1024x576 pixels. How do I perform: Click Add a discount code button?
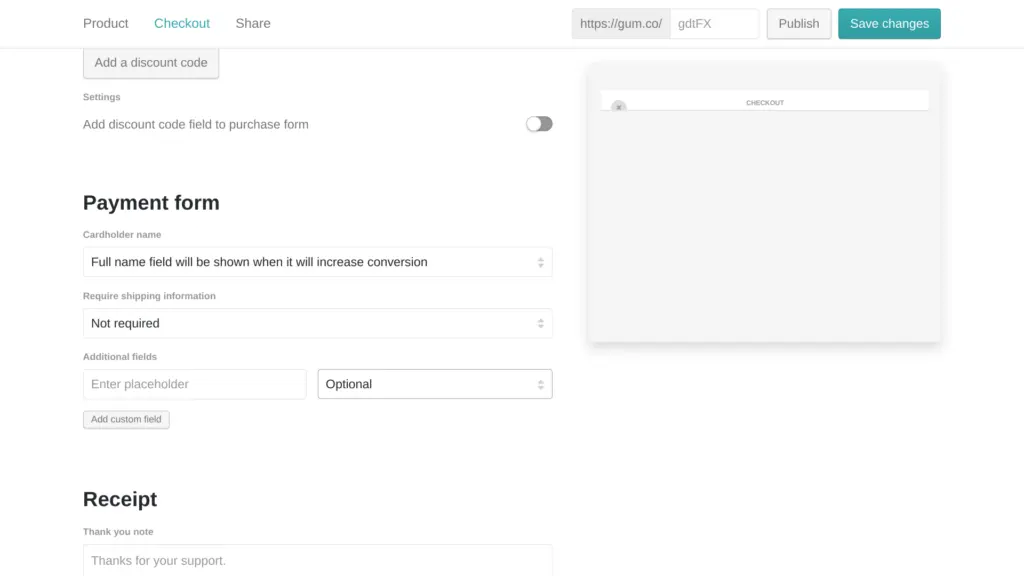pyautogui.click(x=151, y=63)
